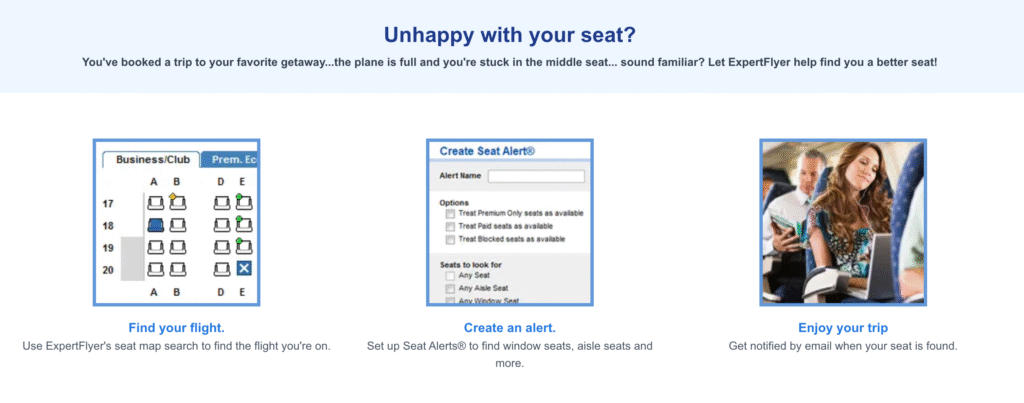This screenshot has height=403, width=1024.
Task: Enable Treat Paid seats as available
Action: pyautogui.click(x=450, y=227)
